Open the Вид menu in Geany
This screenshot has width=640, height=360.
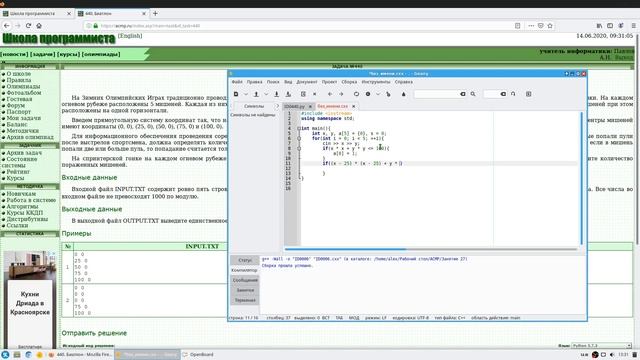288,82
